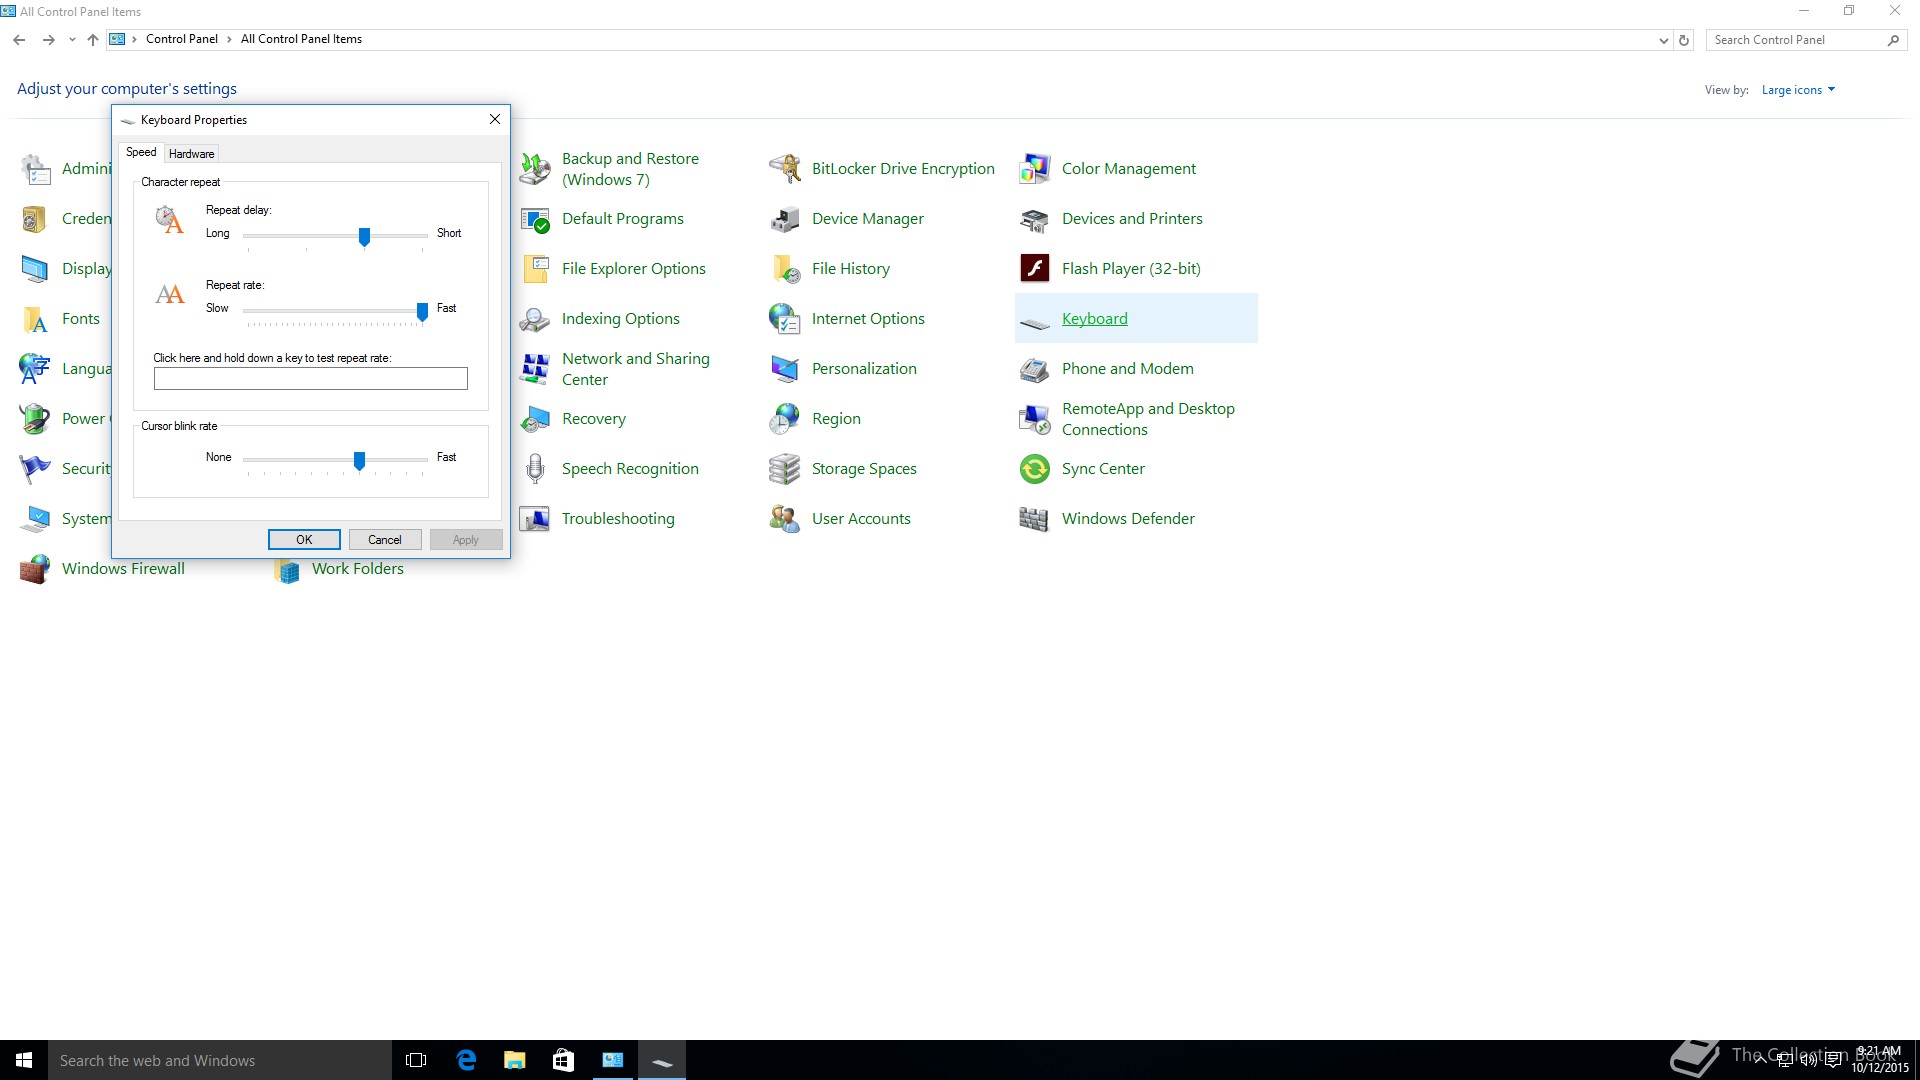Click the repeat rate test field
This screenshot has width=1920, height=1080.
310,379
